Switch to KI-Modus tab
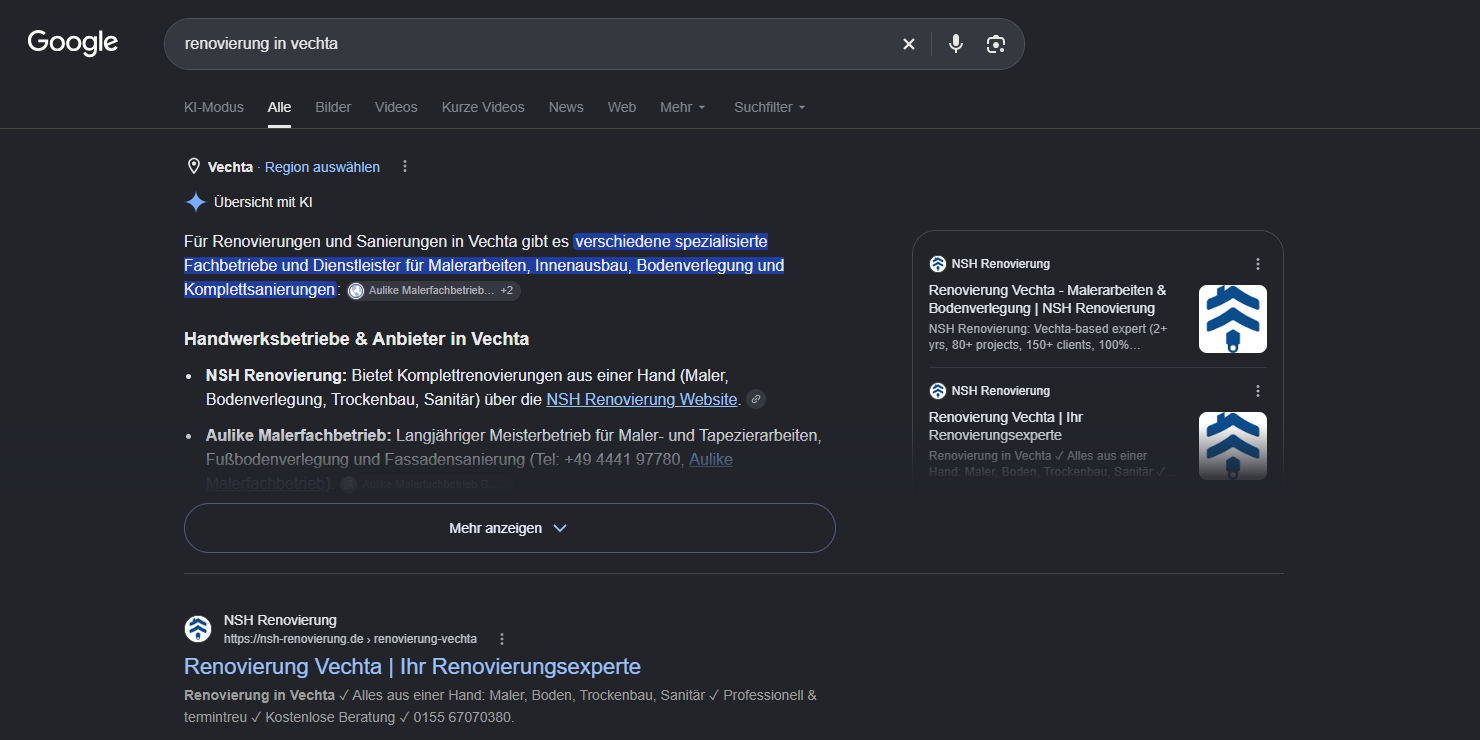This screenshot has width=1480, height=740. coord(214,107)
